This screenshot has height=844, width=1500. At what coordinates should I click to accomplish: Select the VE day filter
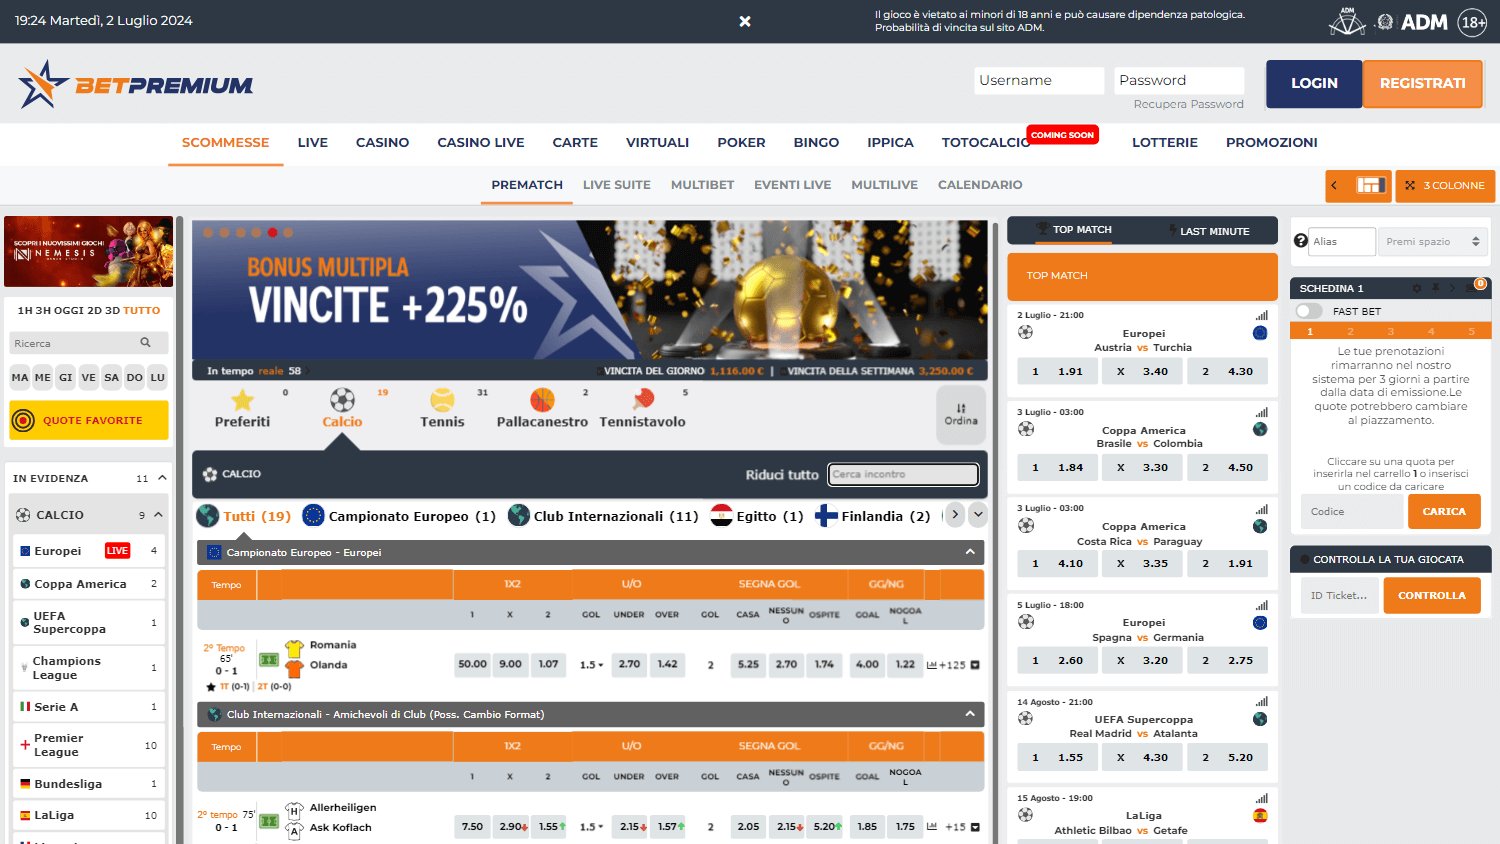coord(89,377)
